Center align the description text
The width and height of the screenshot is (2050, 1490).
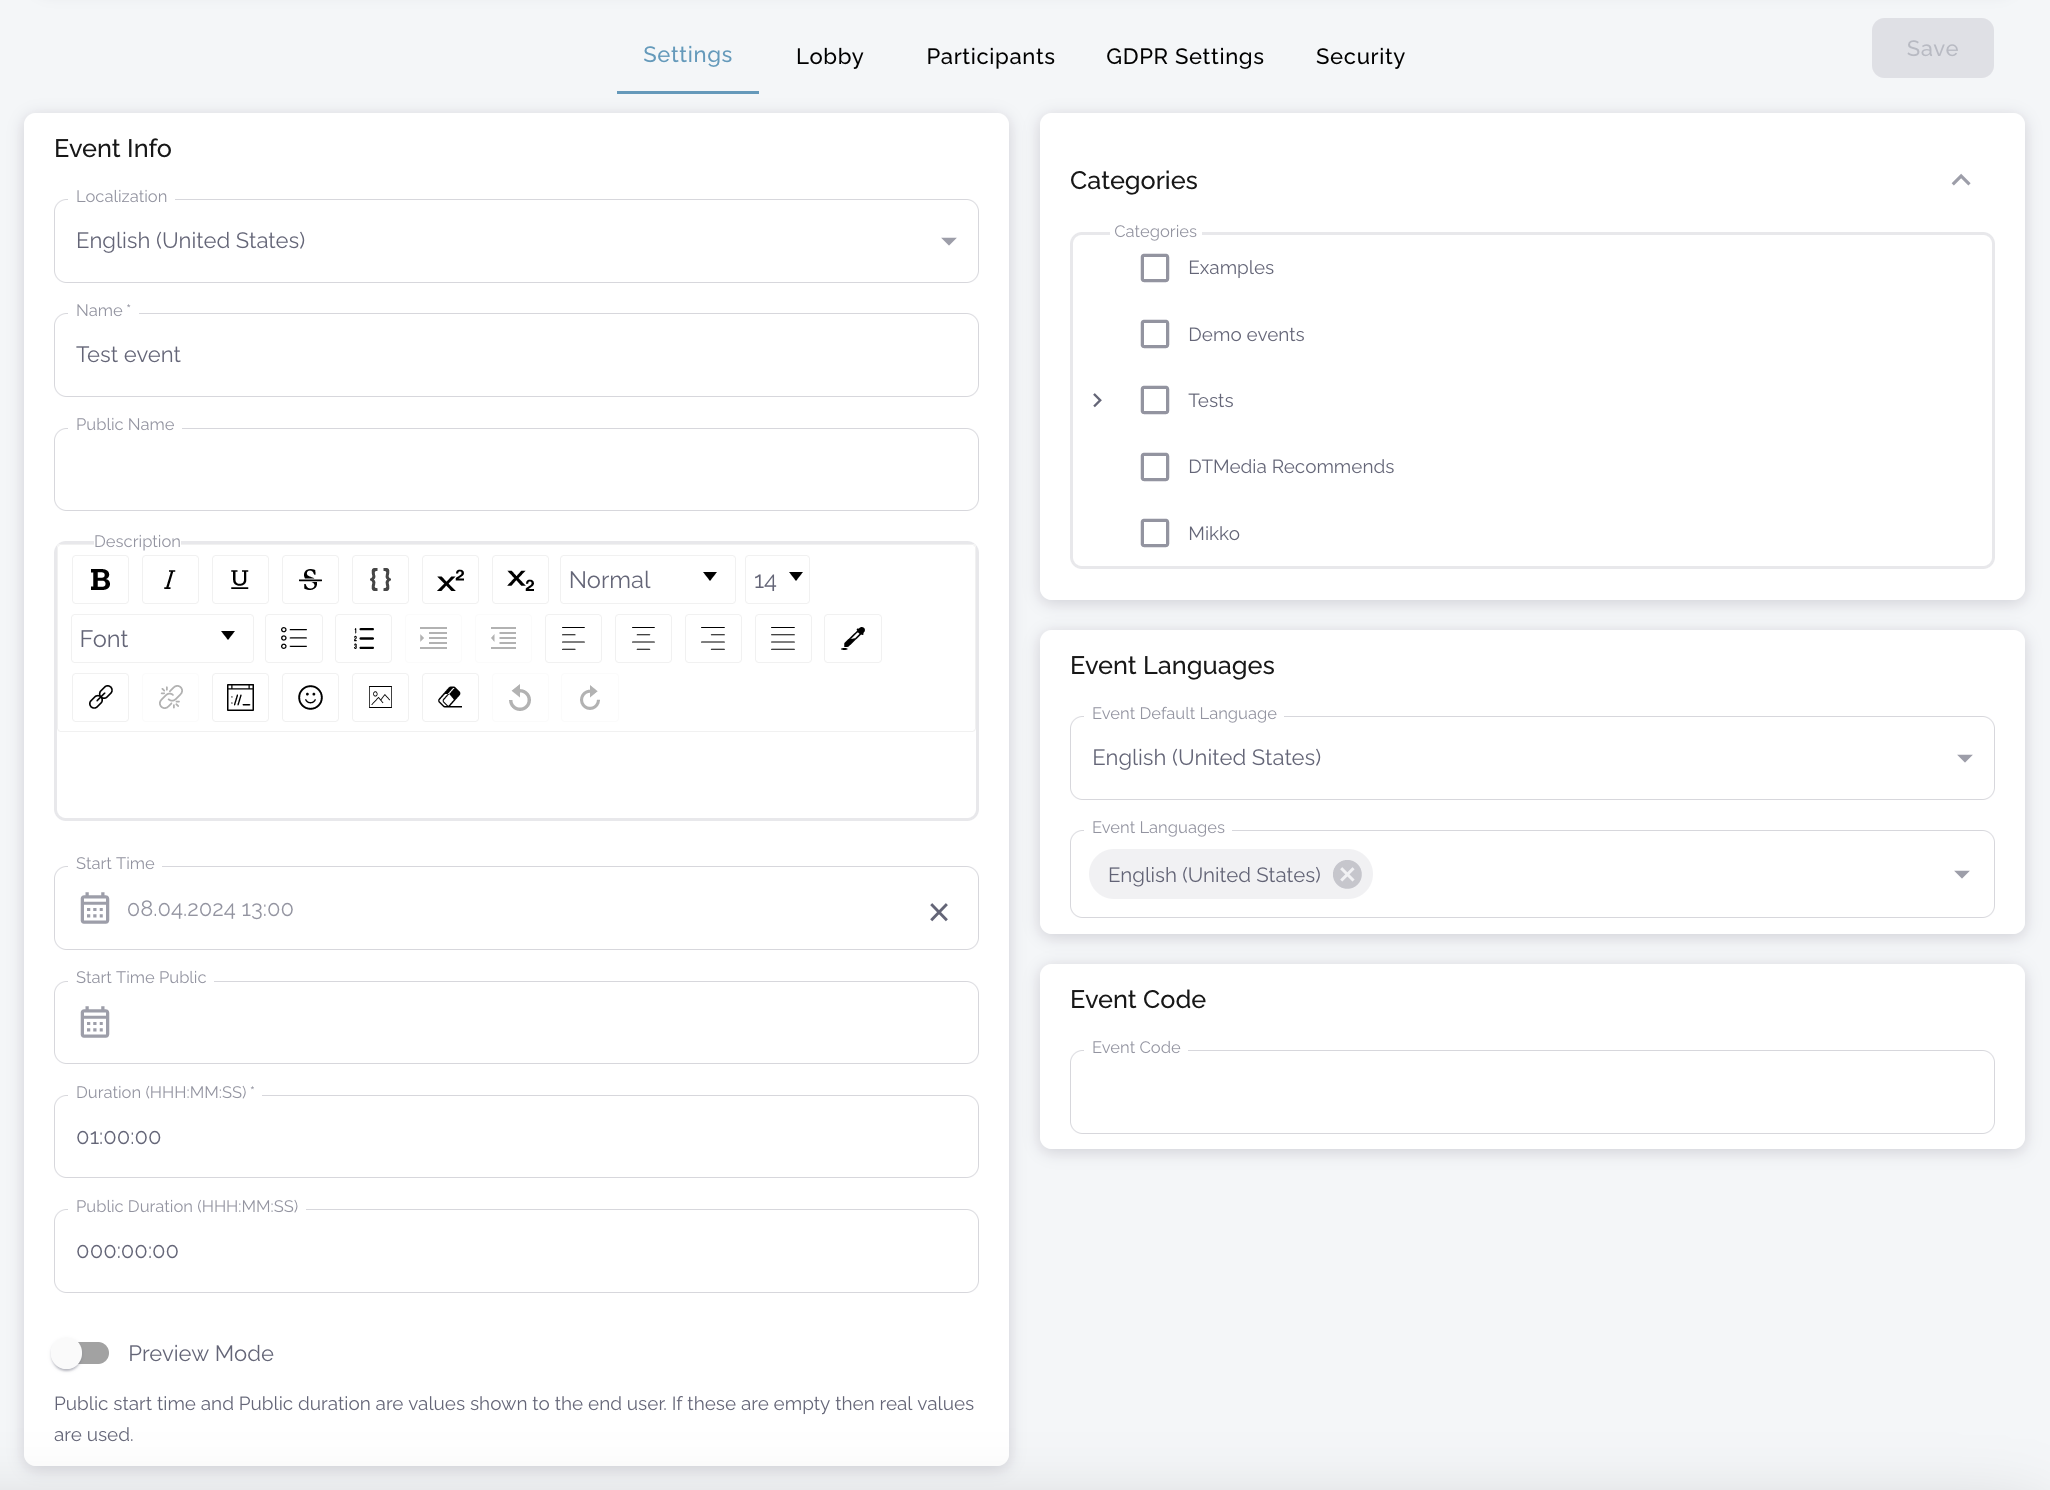pos(643,638)
